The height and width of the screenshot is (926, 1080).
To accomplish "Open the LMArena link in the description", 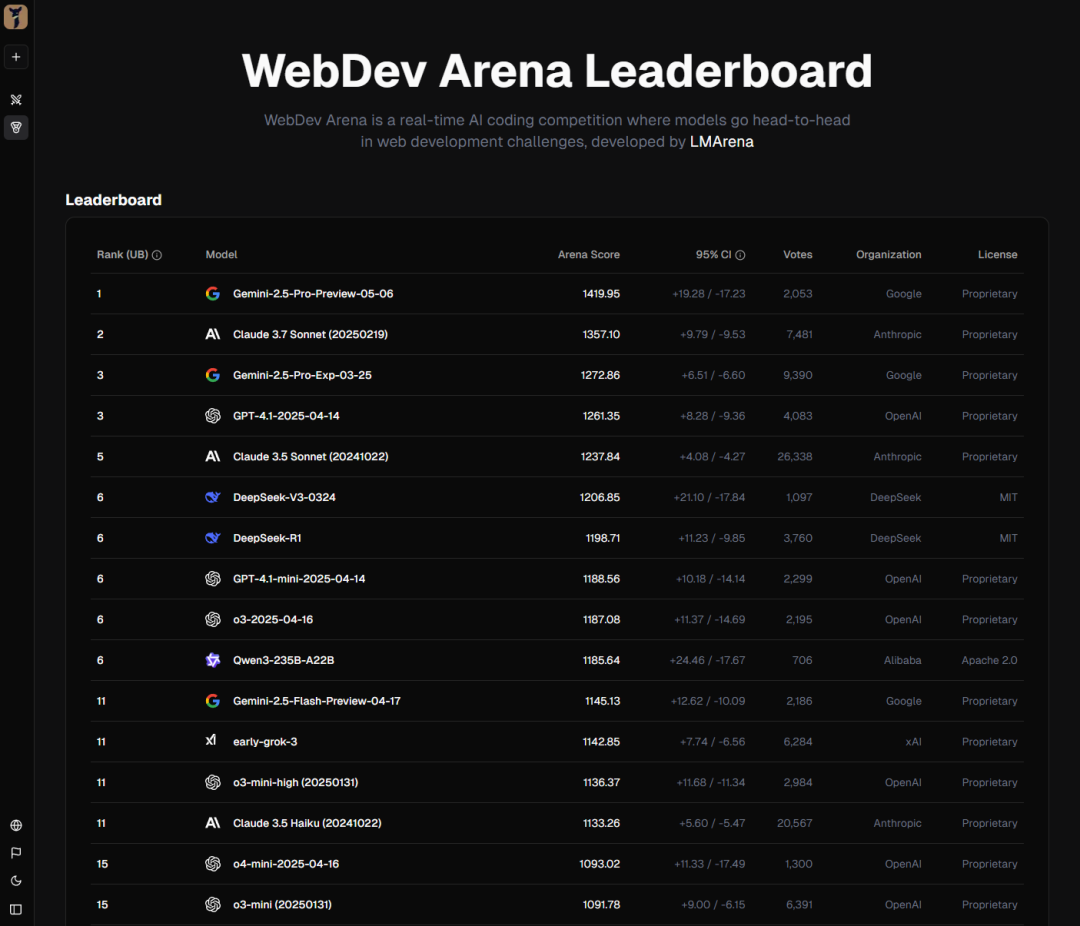I will point(721,142).
